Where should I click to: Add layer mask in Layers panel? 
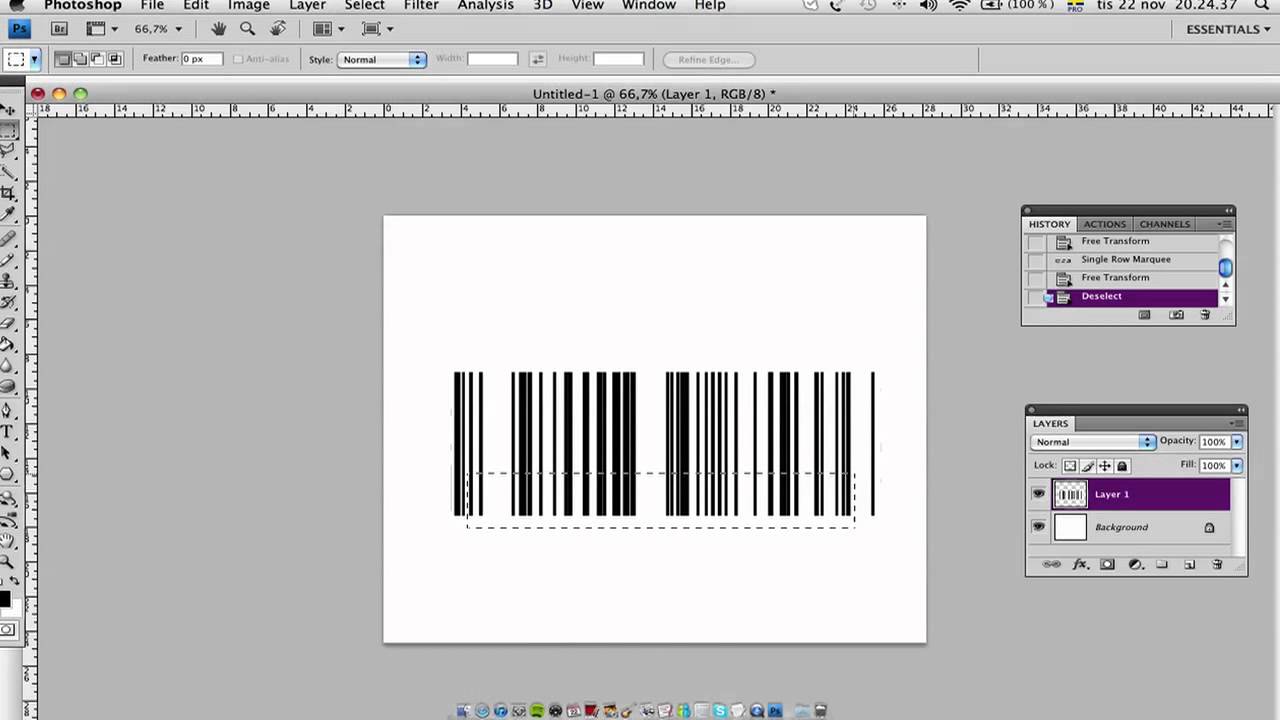coord(1107,565)
